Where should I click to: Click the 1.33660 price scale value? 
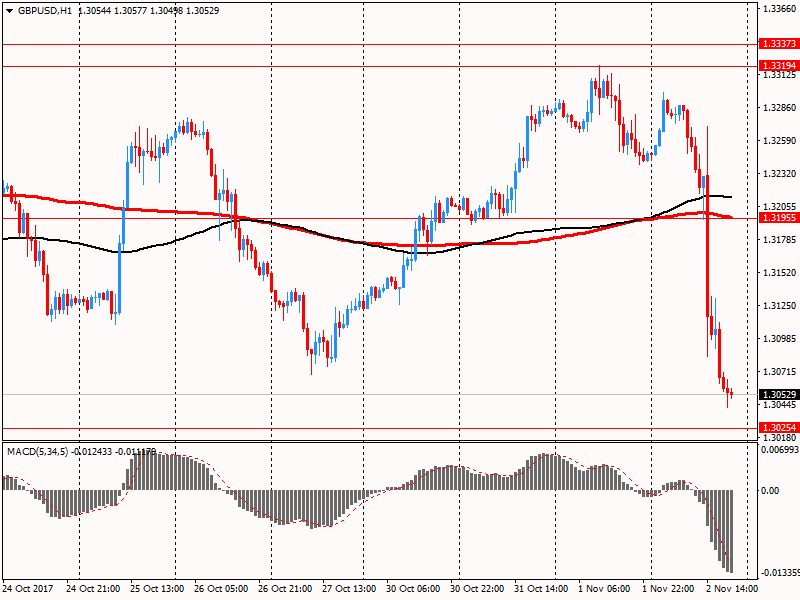pyautogui.click(x=780, y=9)
